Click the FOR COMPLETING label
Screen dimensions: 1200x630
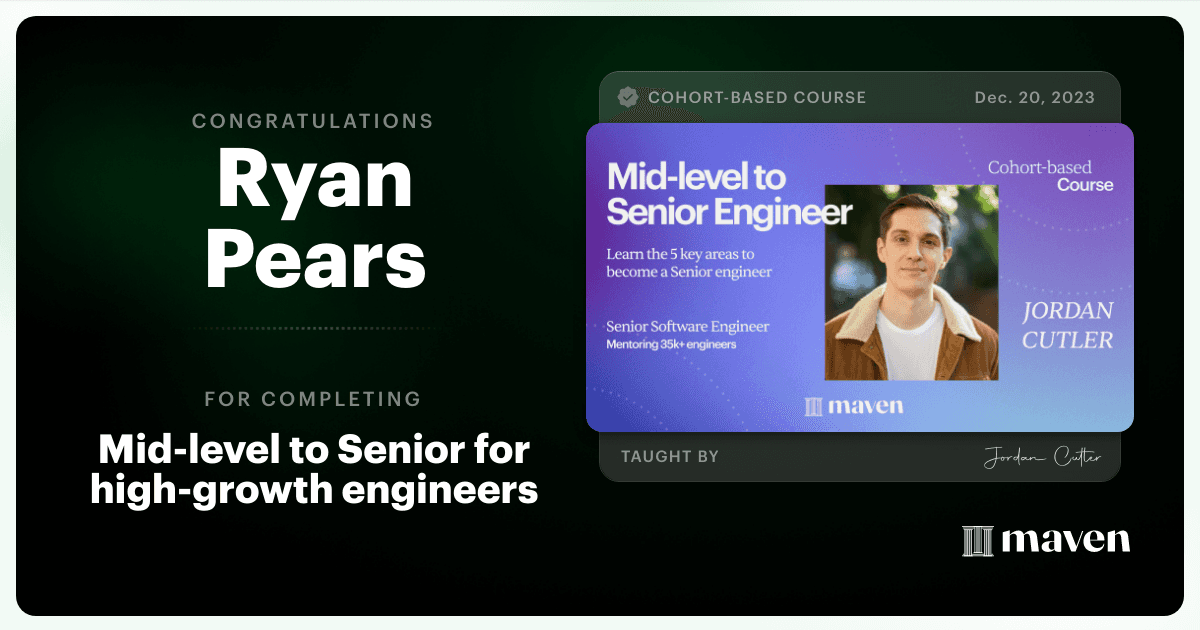coord(313,399)
